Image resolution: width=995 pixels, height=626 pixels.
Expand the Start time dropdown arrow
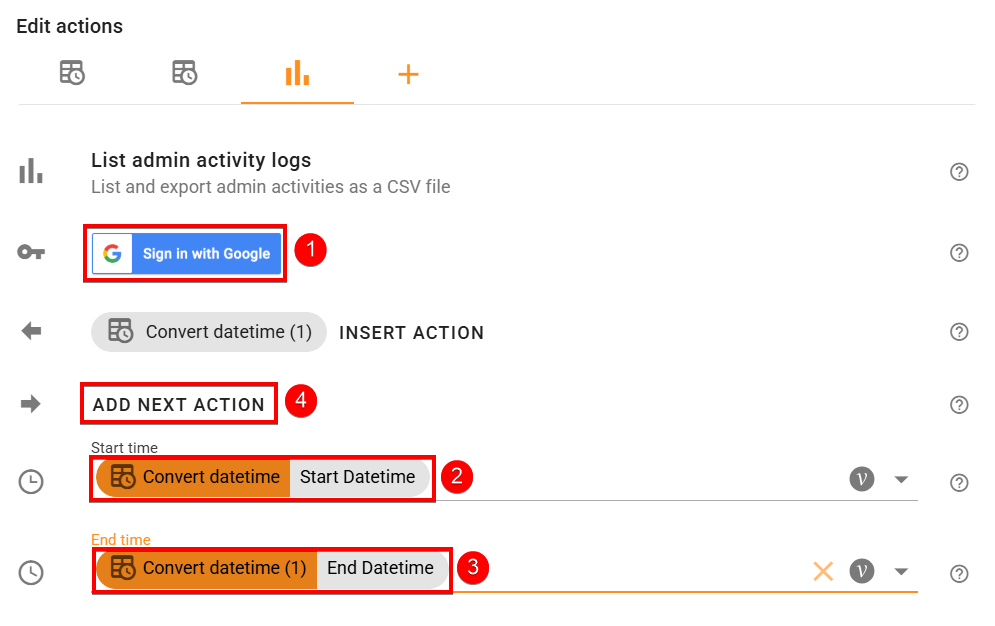tap(901, 479)
